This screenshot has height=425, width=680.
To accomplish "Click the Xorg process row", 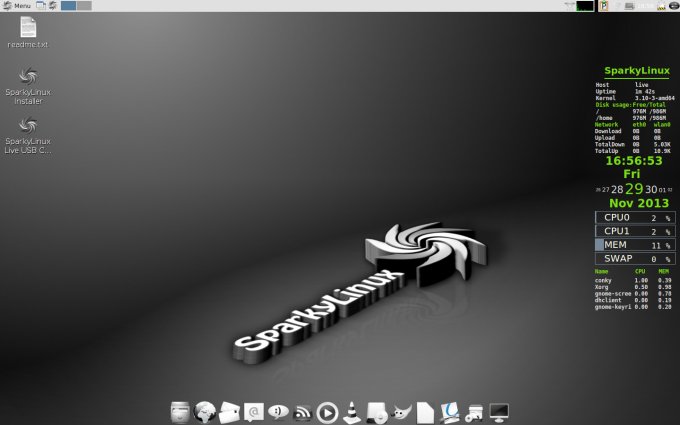I will 633,287.
